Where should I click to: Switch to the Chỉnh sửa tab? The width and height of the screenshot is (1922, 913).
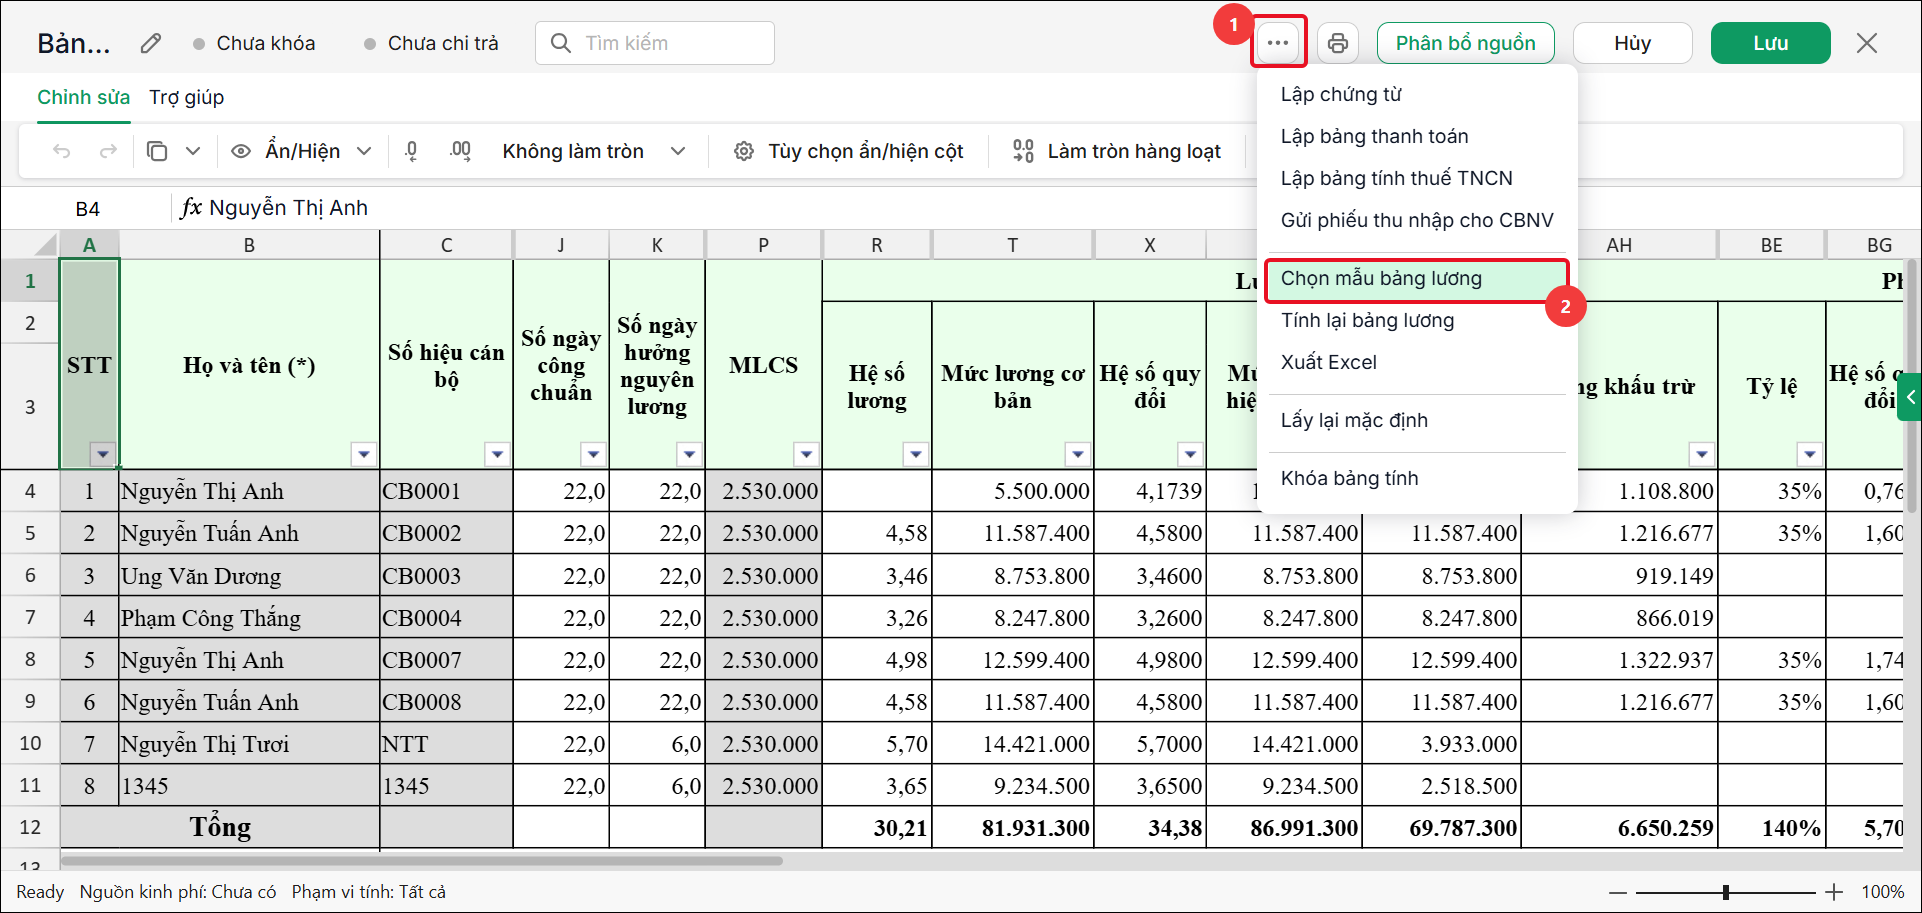84,97
